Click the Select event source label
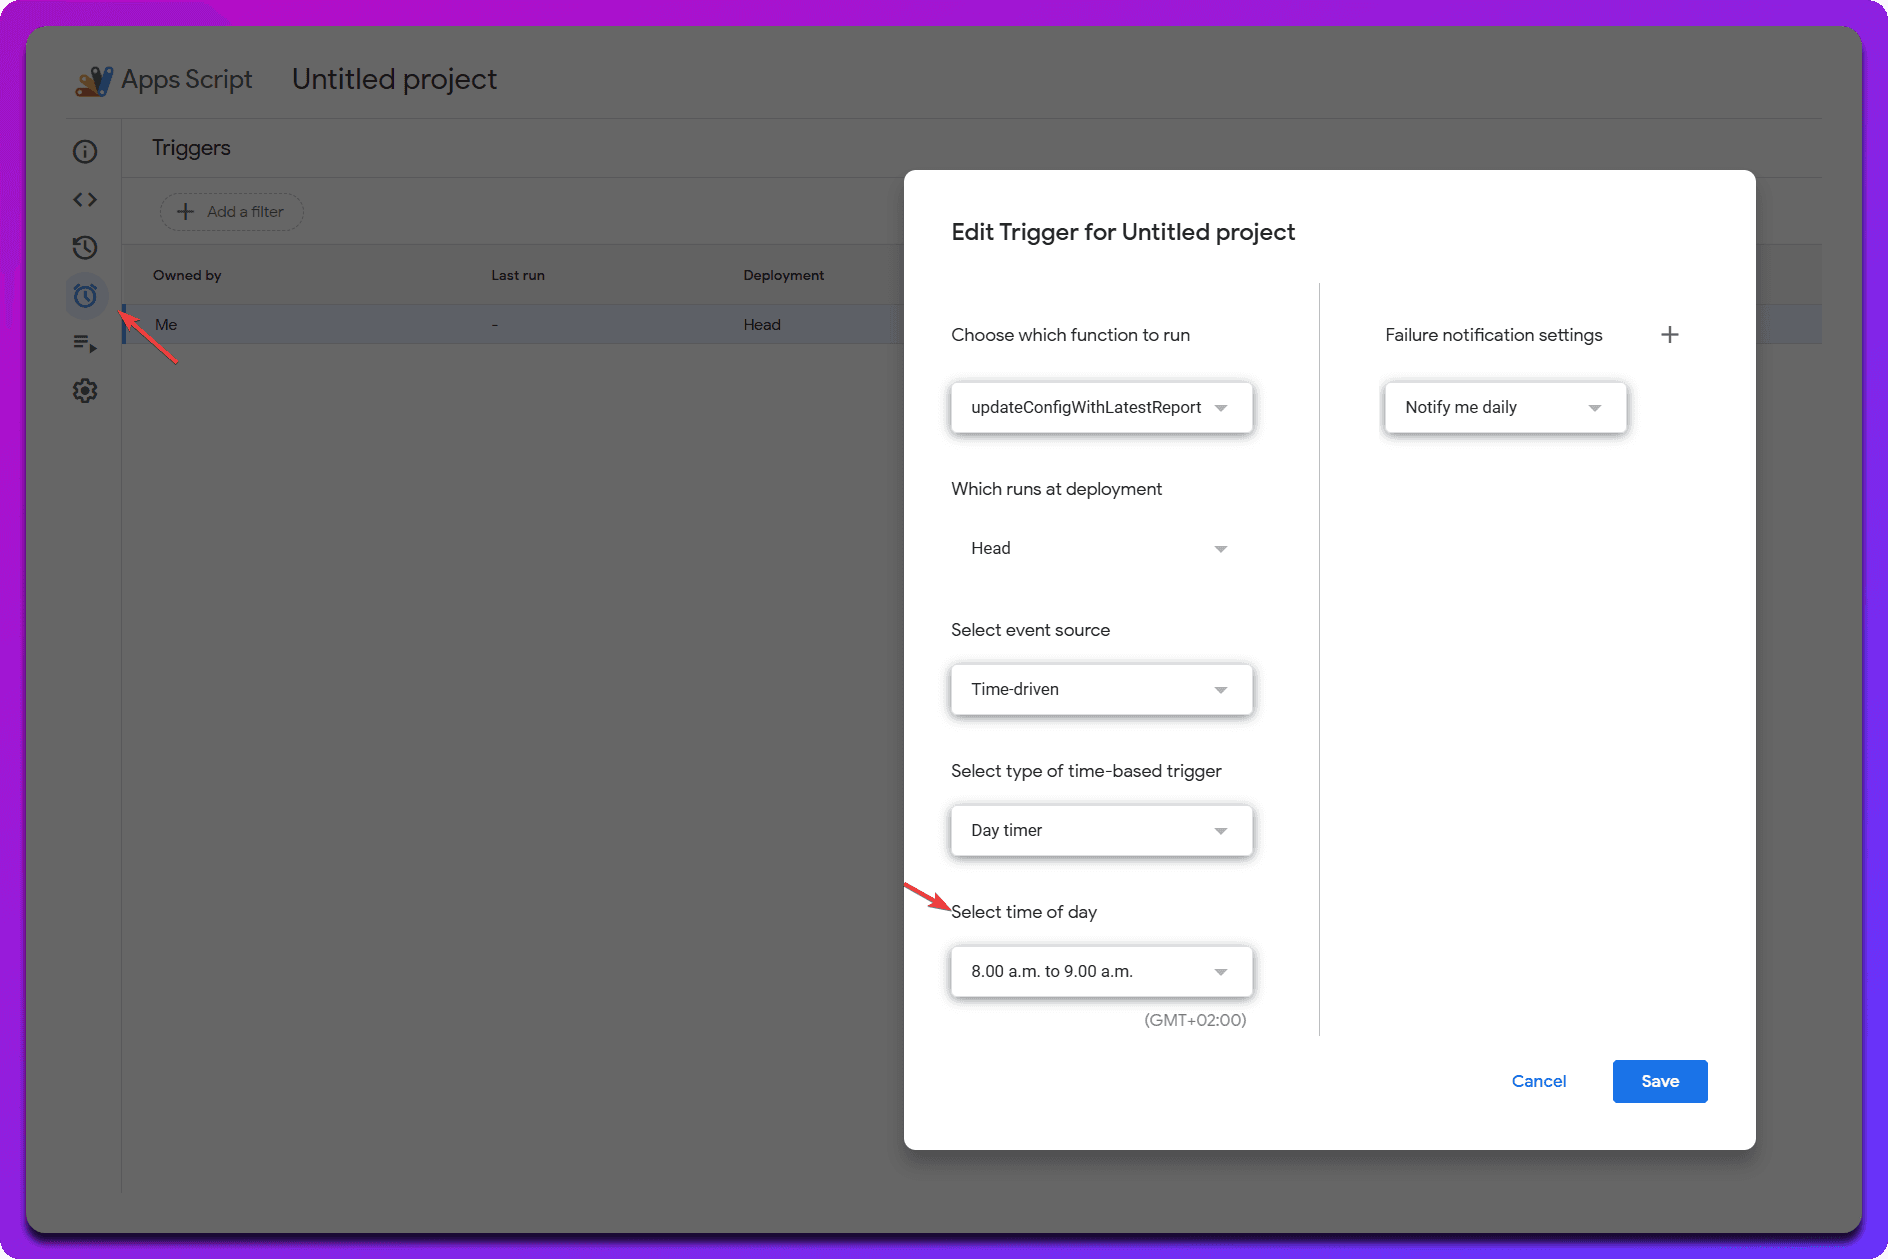This screenshot has width=1888, height=1259. point(1030,630)
